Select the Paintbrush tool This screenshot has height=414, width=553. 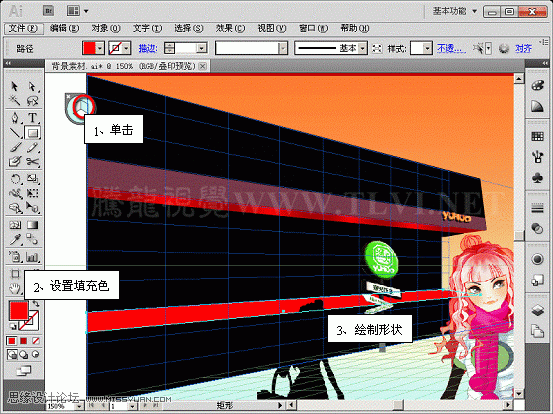pos(15,147)
